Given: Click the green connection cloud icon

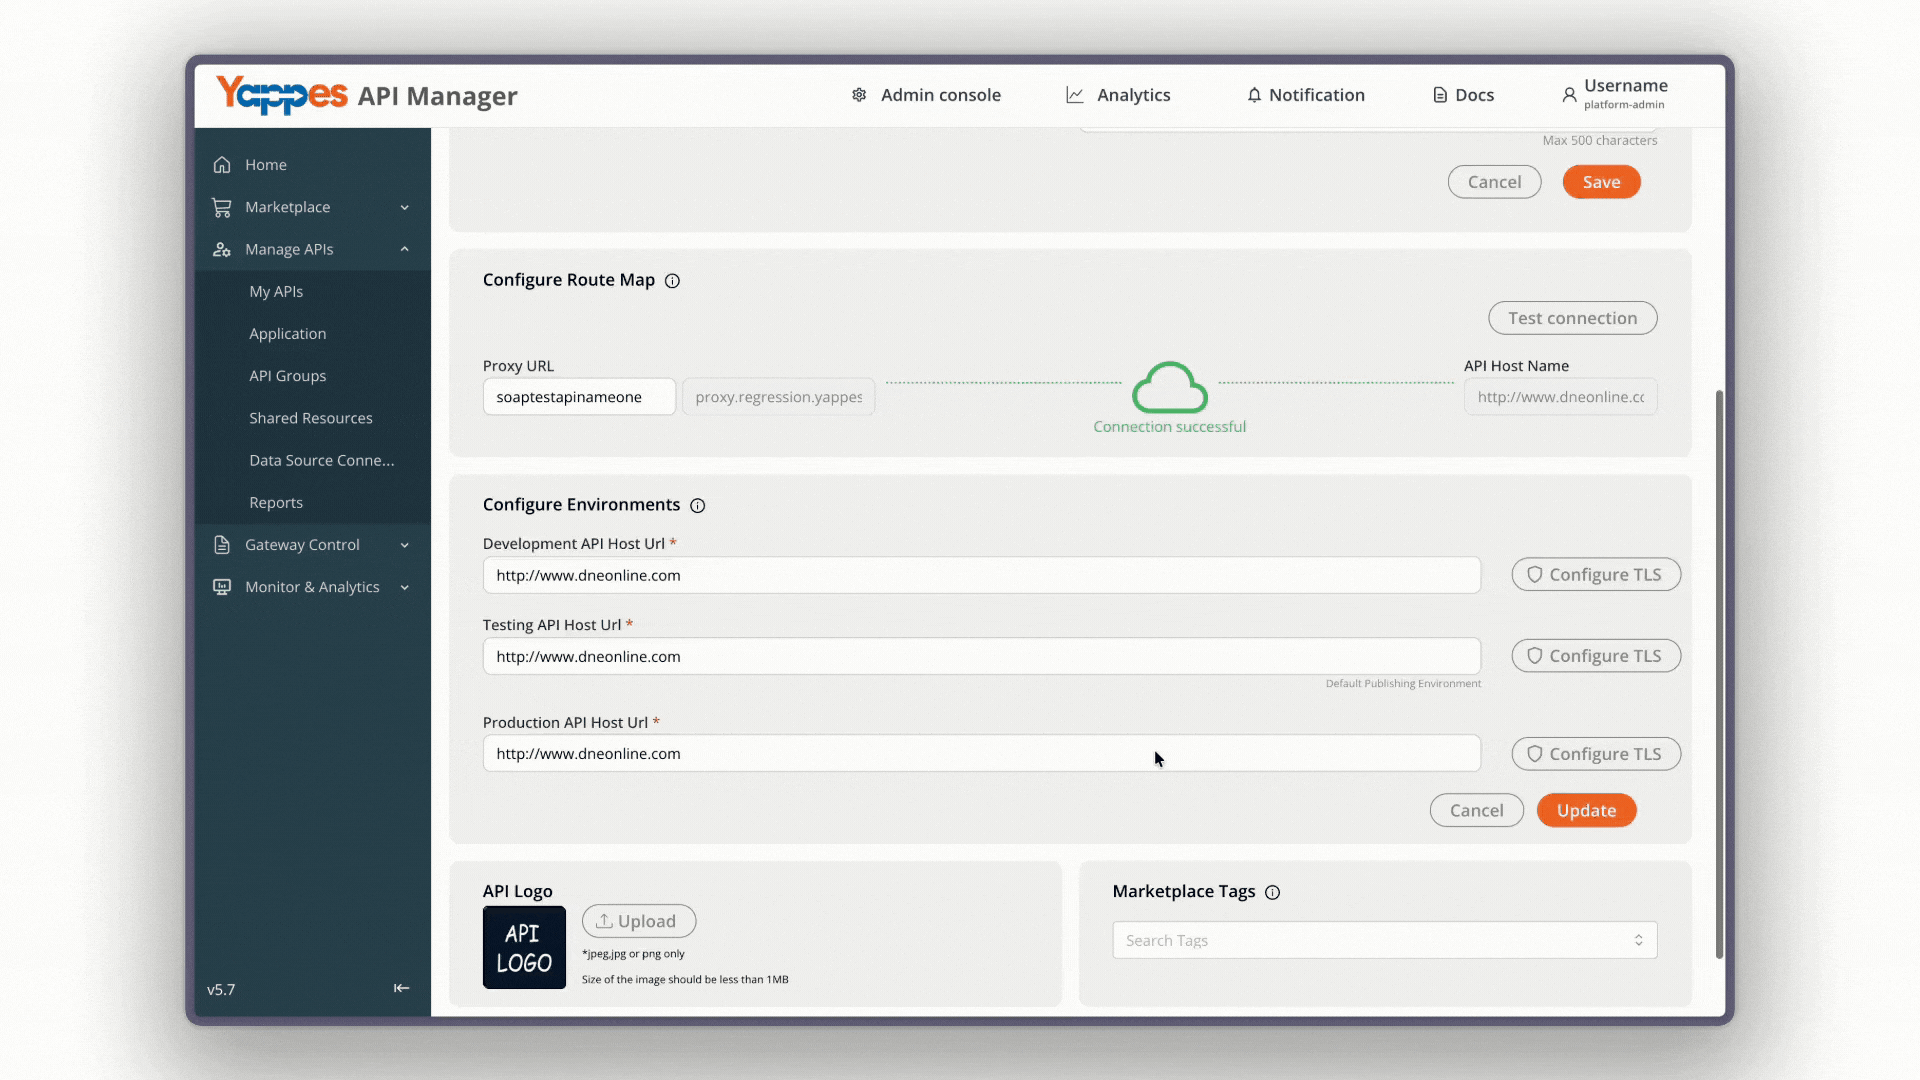Looking at the screenshot, I should pyautogui.click(x=1170, y=387).
